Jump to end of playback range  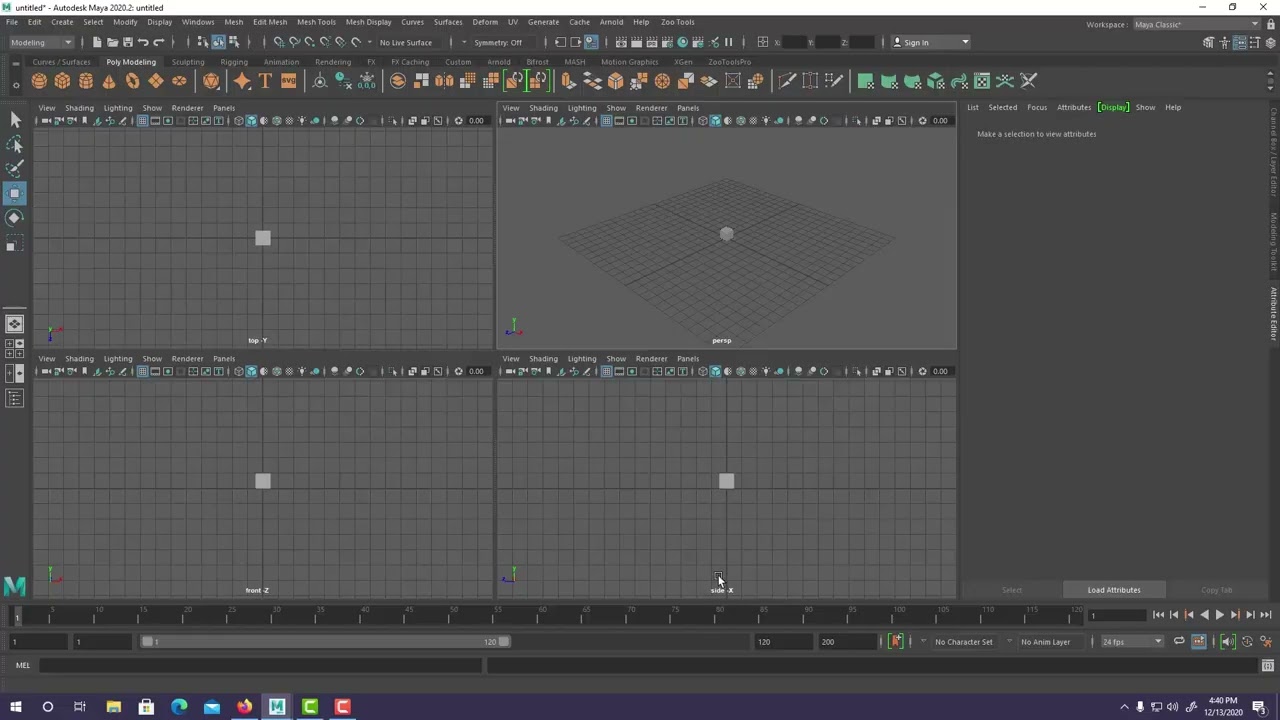point(1265,615)
